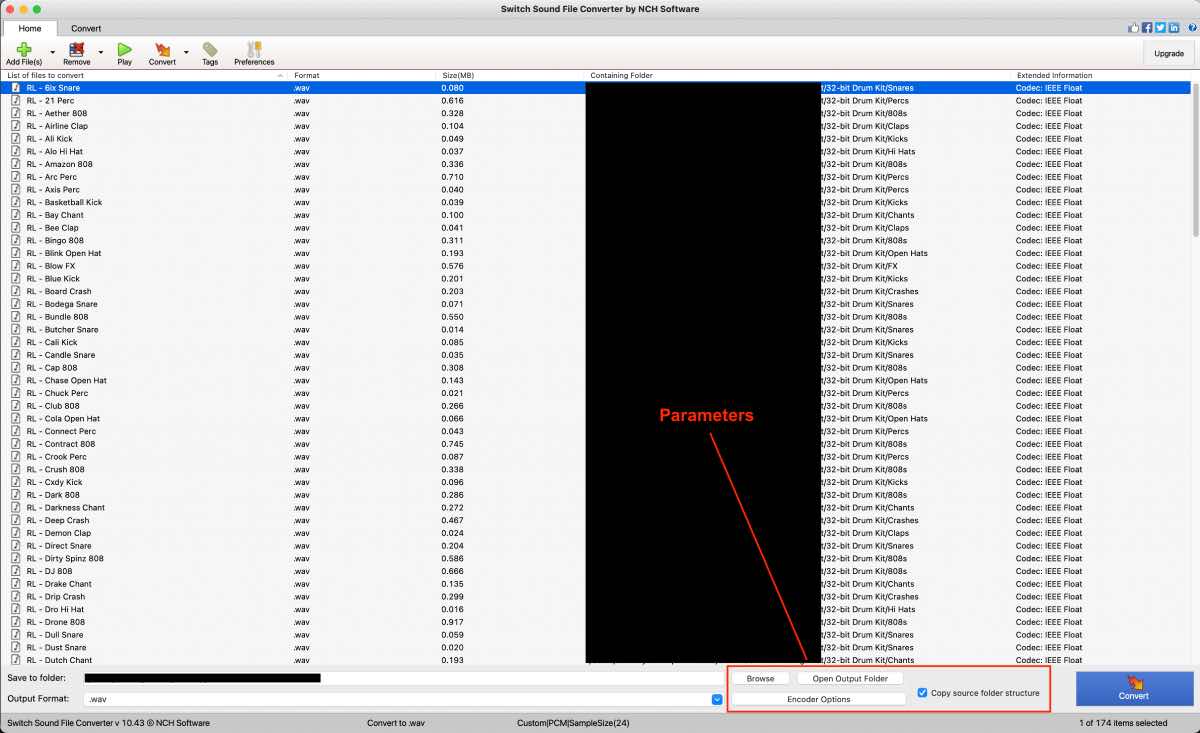The image size is (1200, 733).
Task: Click file icon beside RL - Alo Hi Hat
Action: [x=15, y=151]
